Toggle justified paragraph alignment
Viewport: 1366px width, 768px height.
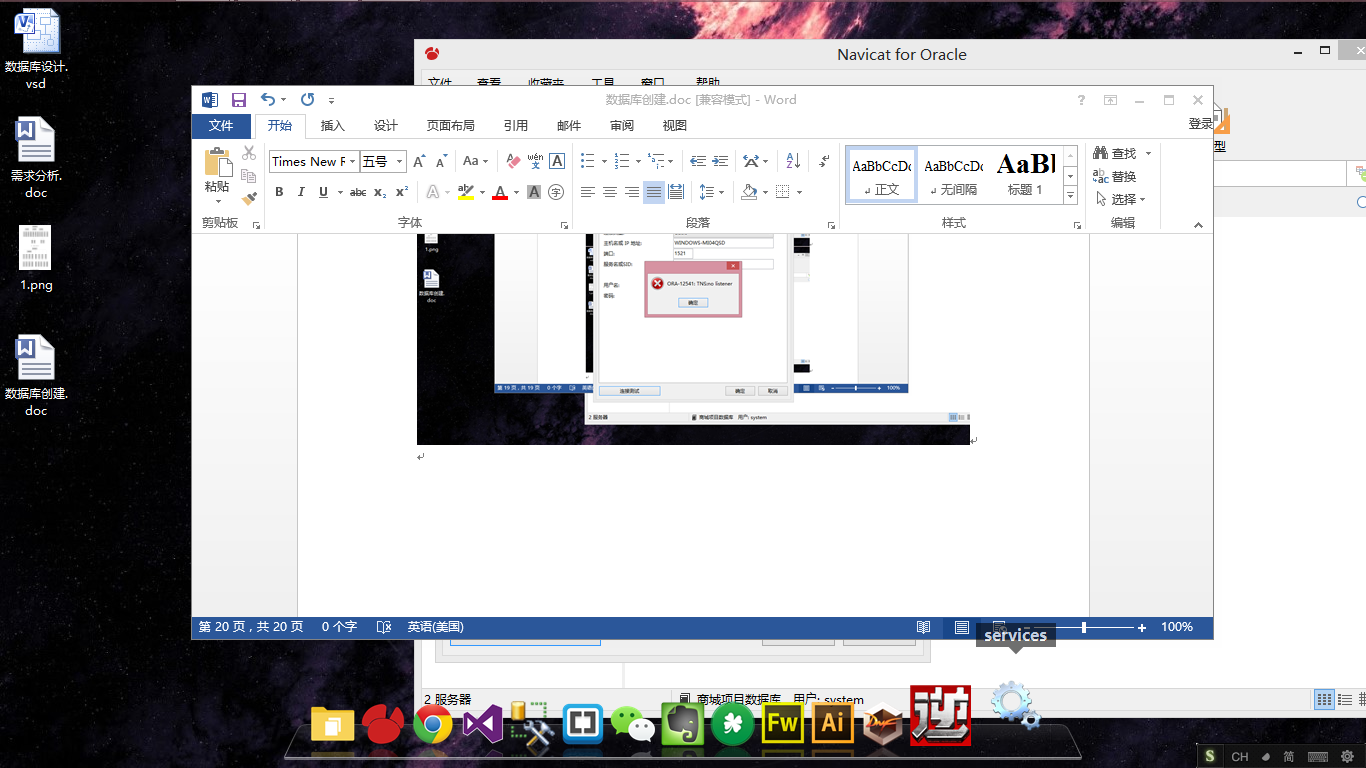coord(654,192)
